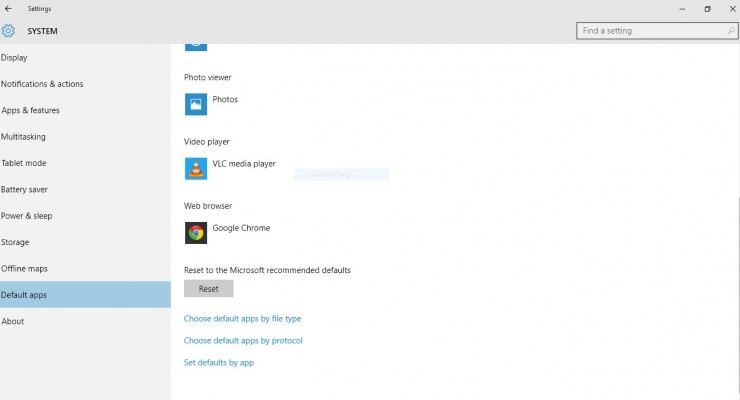Click Set defaults by app link
This screenshot has width=740, height=400.
(x=219, y=363)
